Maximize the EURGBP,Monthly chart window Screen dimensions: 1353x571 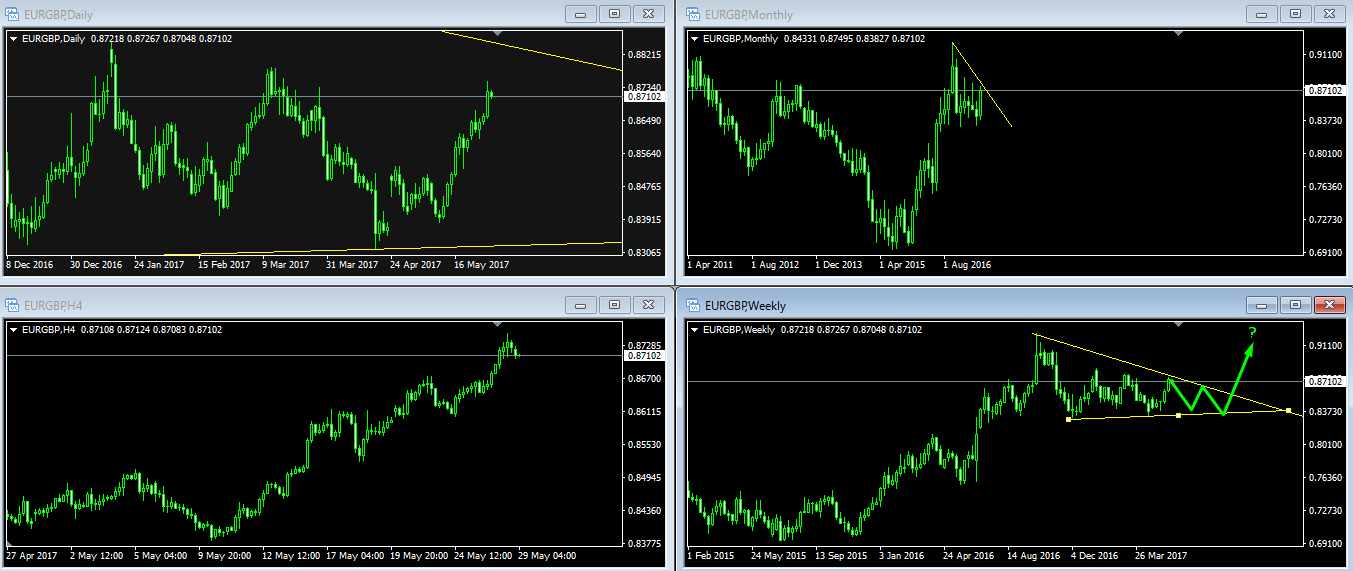[1295, 14]
